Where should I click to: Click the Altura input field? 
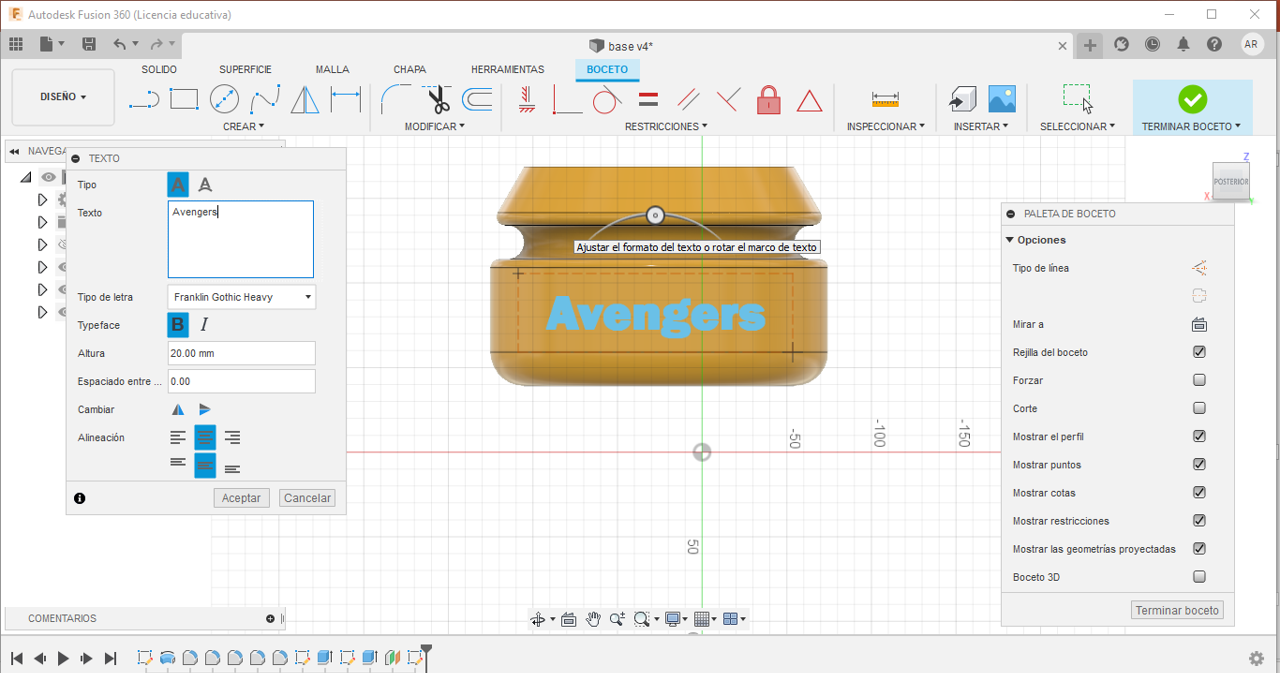tap(241, 353)
